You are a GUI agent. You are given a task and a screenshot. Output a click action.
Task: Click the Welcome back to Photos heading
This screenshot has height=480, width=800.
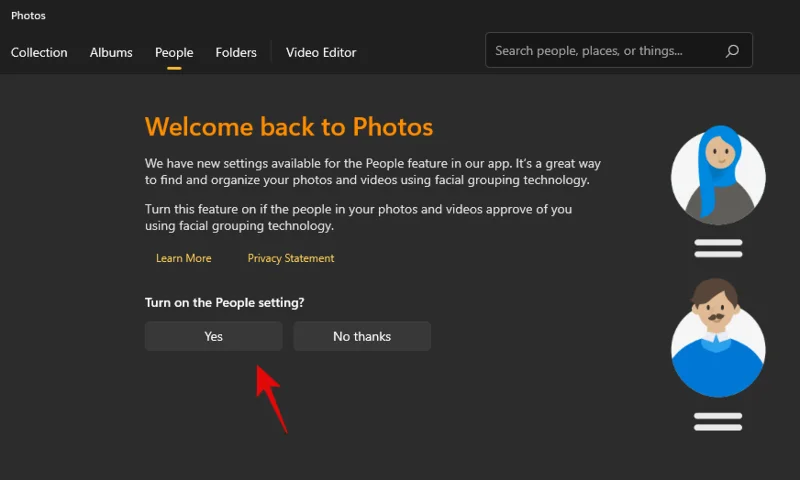pos(289,127)
